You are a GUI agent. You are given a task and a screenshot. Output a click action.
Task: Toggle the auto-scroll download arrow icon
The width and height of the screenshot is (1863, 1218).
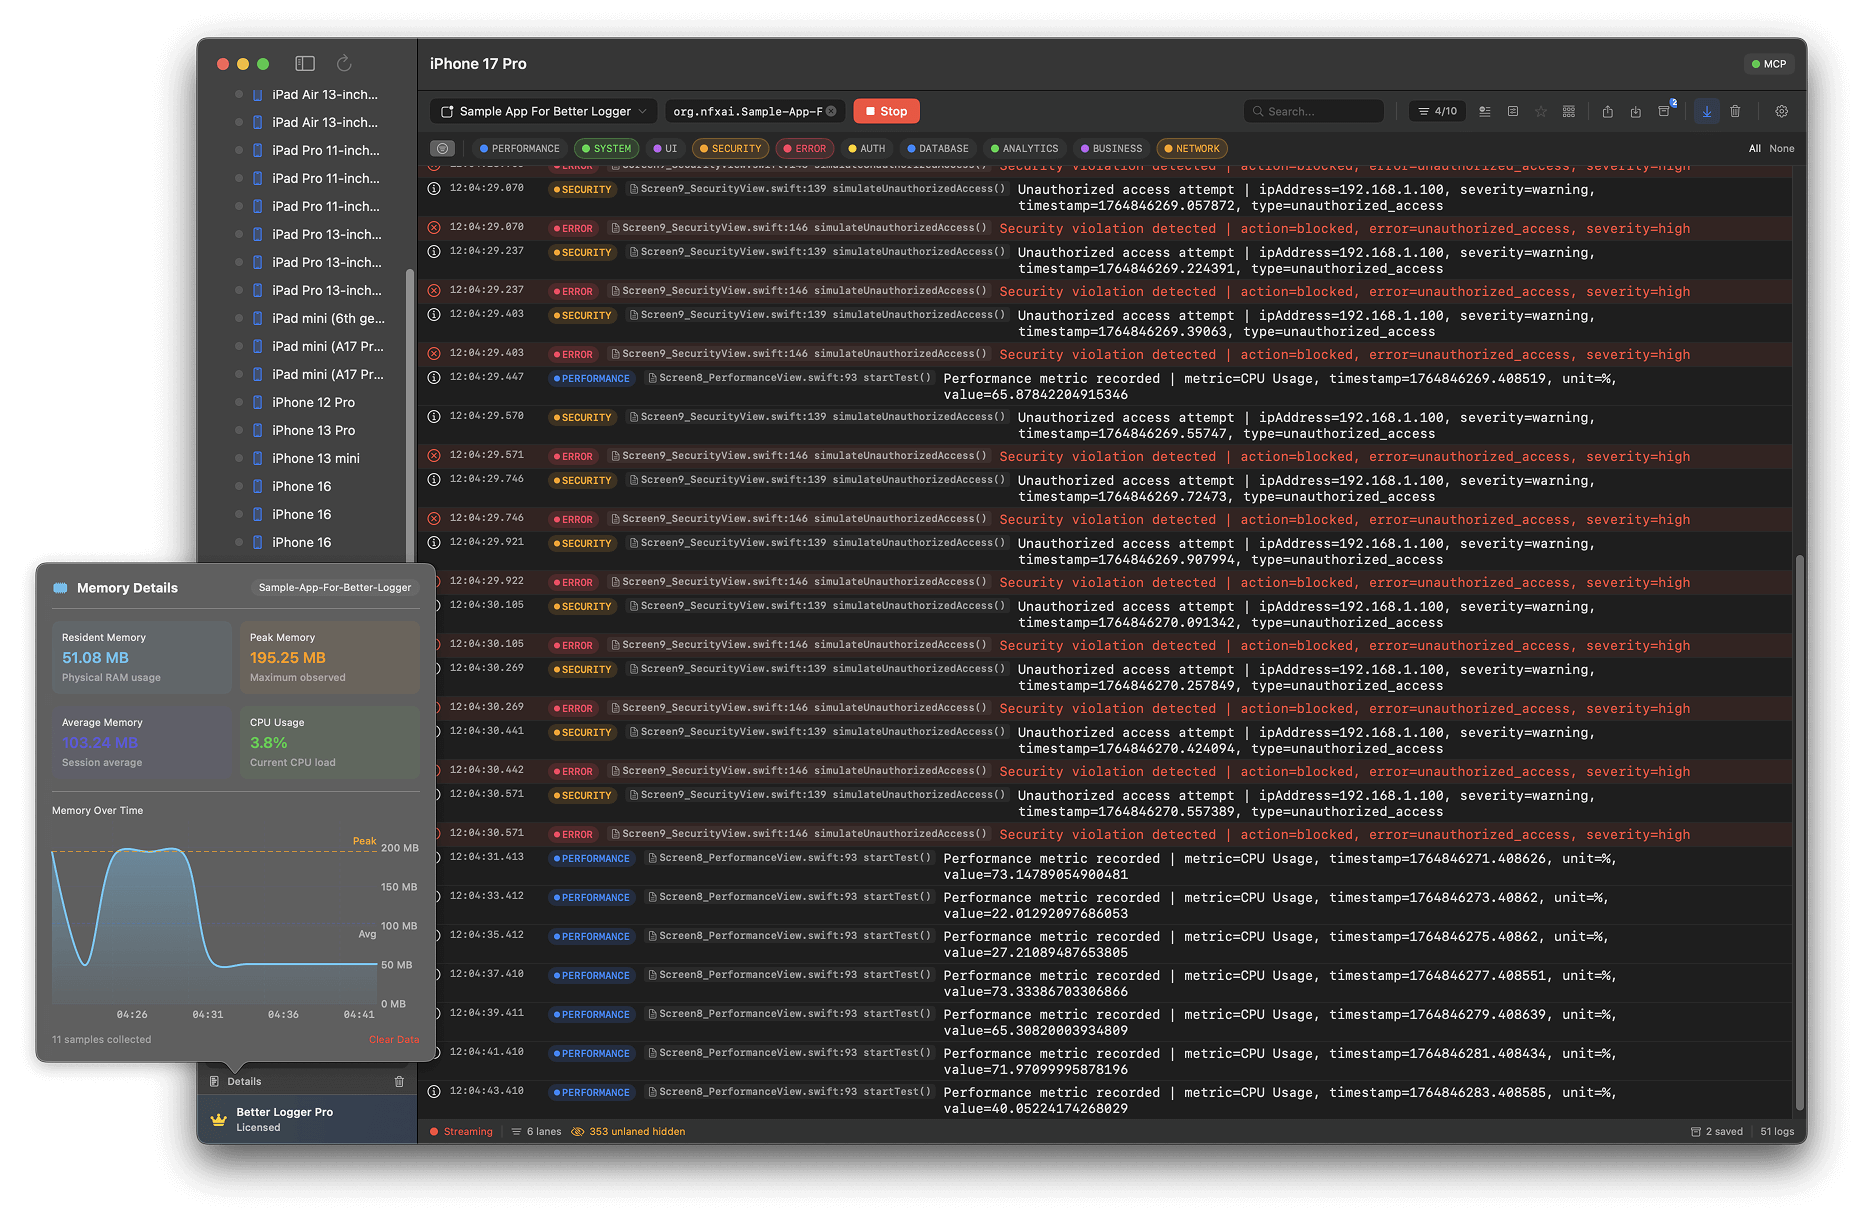[1706, 111]
